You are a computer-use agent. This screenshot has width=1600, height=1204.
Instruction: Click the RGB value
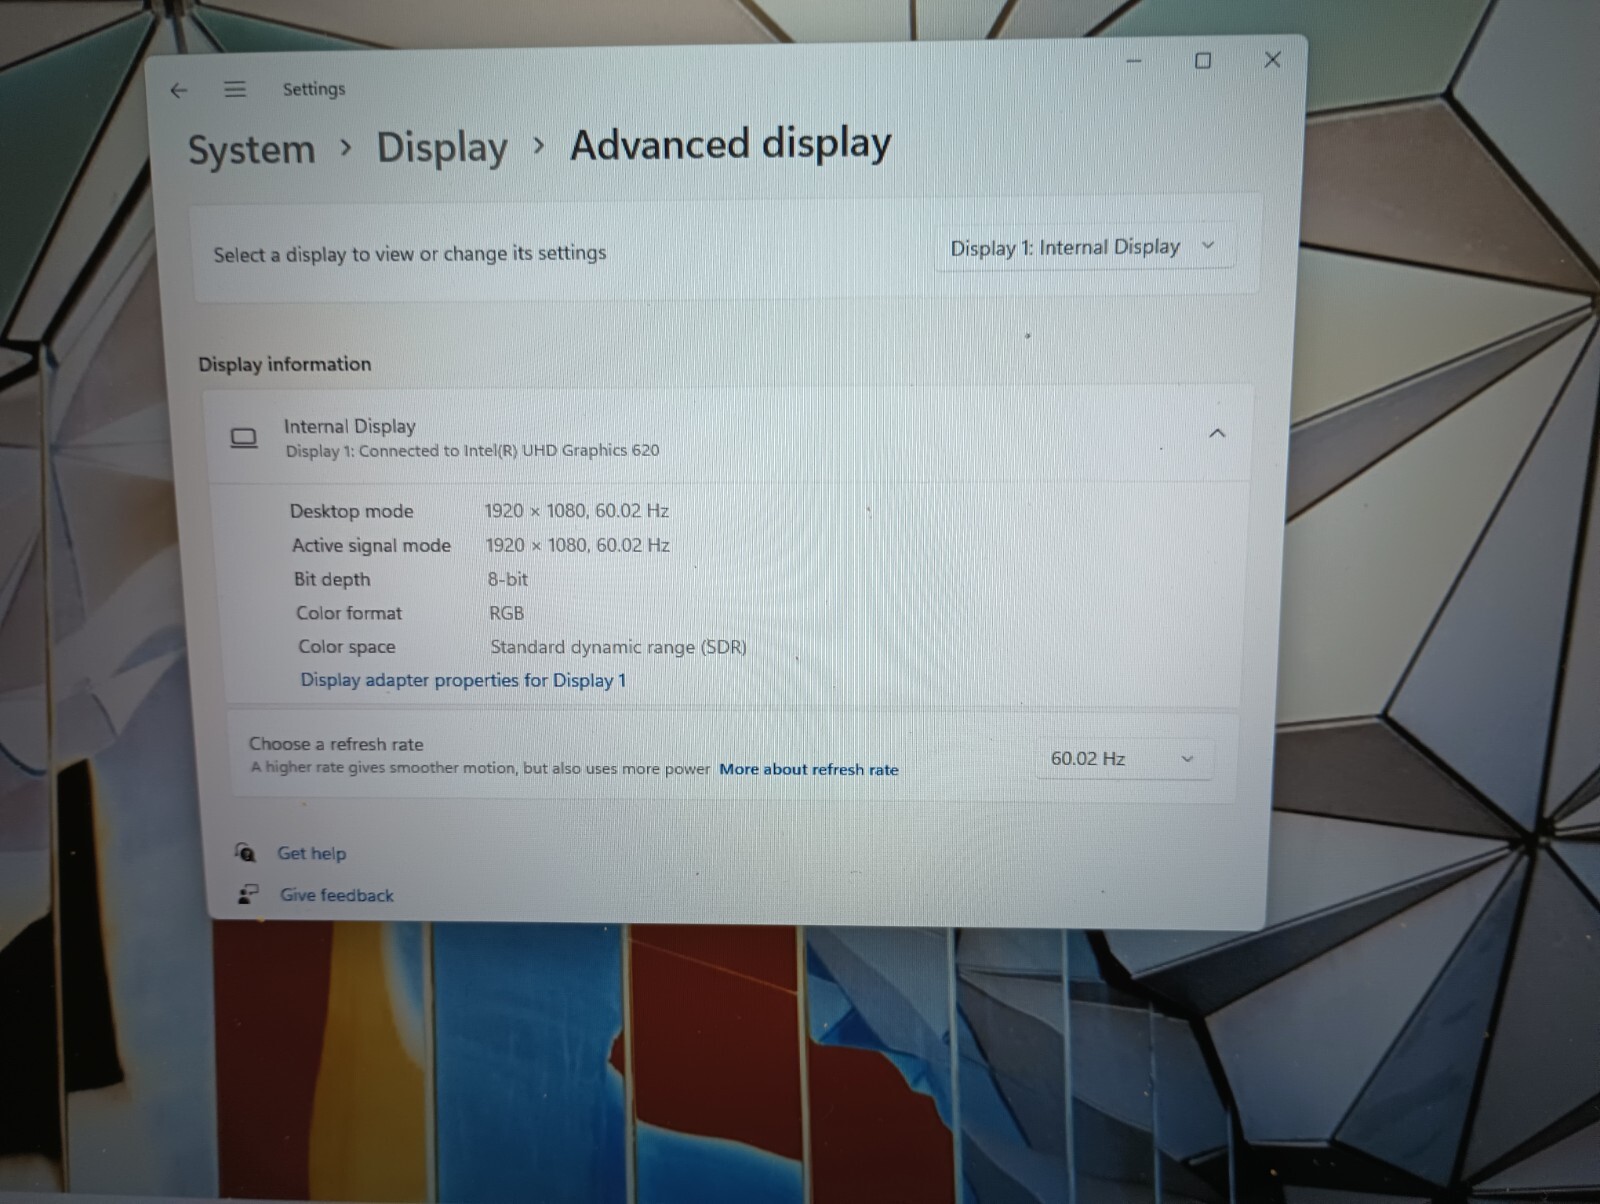pyautogui.click(x=506, y=613)
